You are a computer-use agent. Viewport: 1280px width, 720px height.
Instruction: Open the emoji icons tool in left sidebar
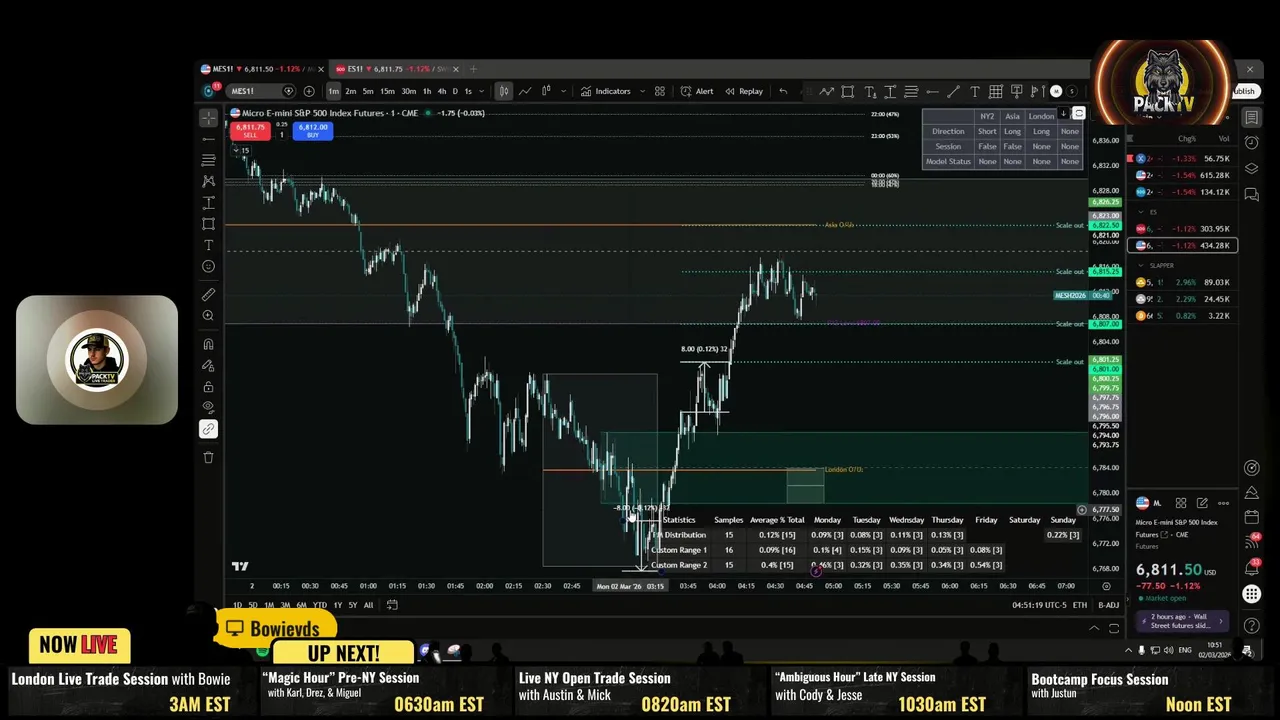(x=208, y=266)
